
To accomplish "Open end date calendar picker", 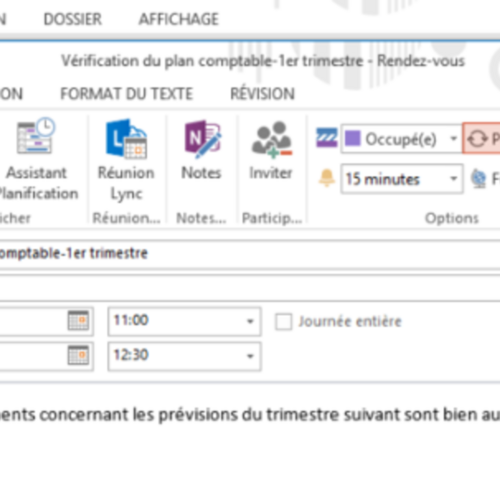I will coord(78,355).
